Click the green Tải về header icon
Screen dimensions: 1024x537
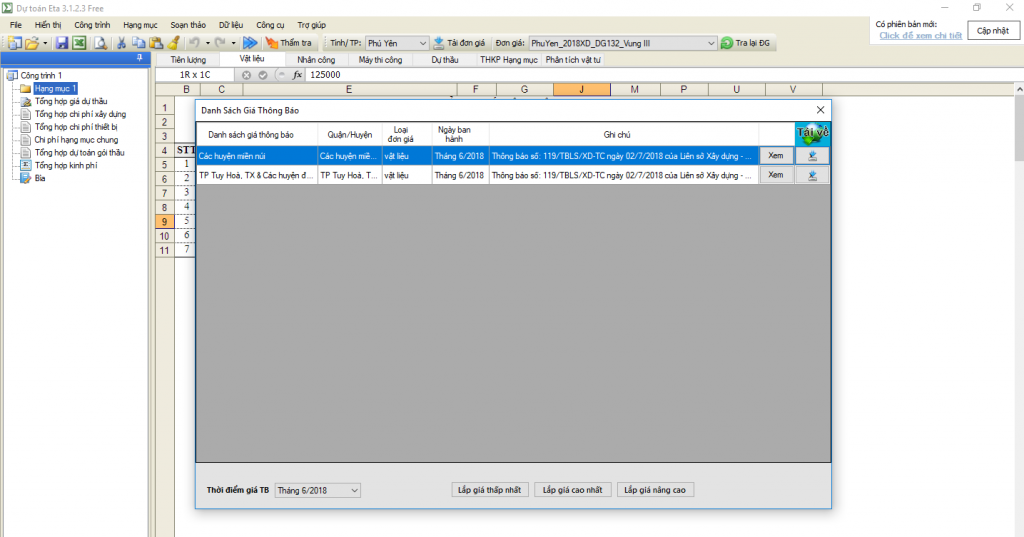[x=812, y=134]
